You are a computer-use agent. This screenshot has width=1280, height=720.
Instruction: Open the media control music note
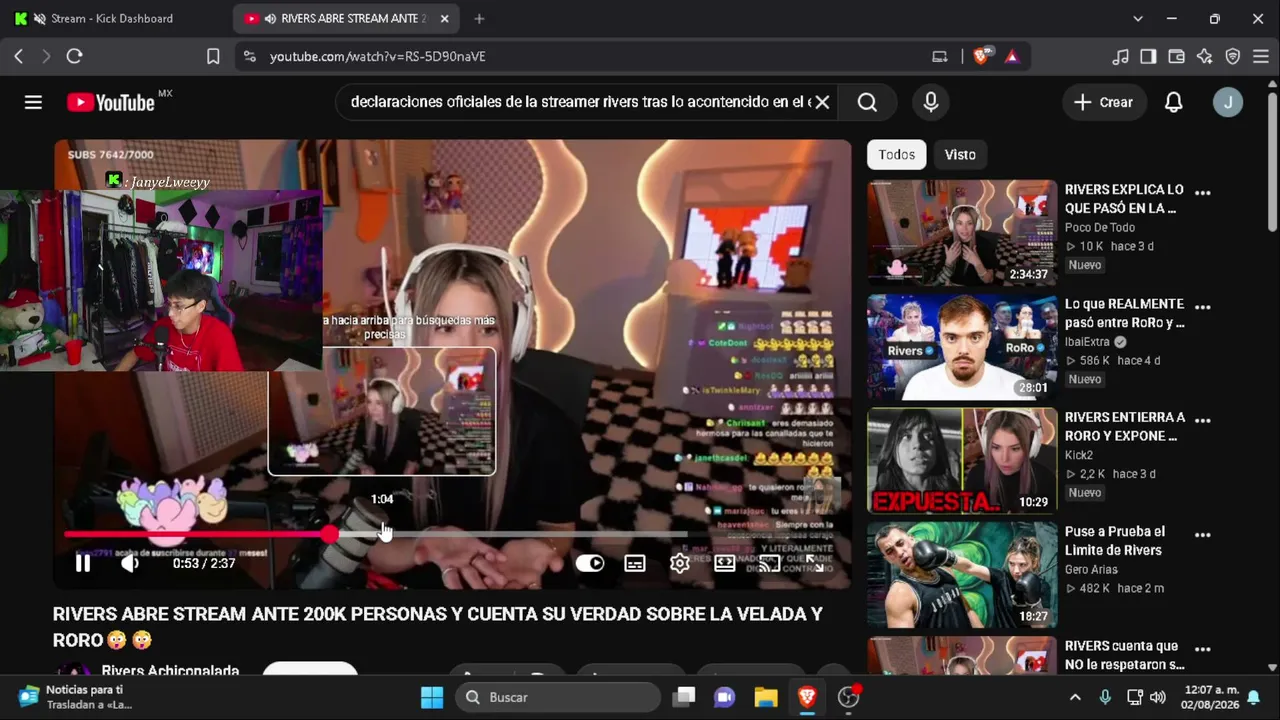point(1121,56)
